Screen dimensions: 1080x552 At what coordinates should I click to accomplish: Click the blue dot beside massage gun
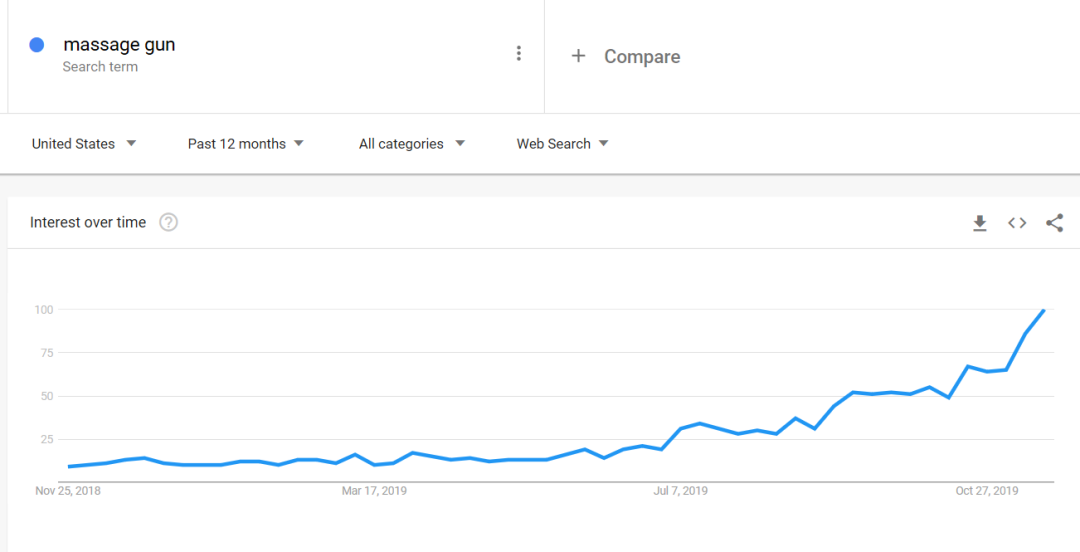pyautogui.click(x=37, y=44)
